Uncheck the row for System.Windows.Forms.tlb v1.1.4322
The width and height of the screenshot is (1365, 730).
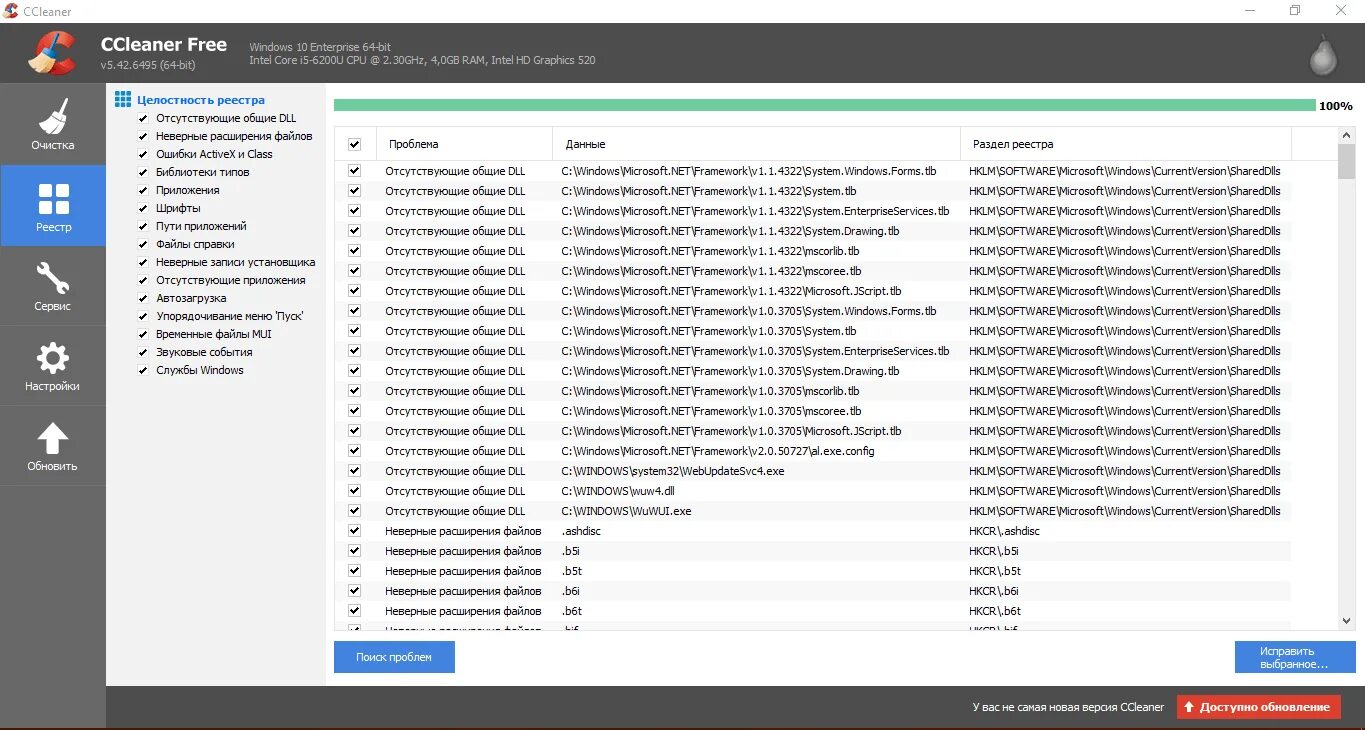(354, 171)
